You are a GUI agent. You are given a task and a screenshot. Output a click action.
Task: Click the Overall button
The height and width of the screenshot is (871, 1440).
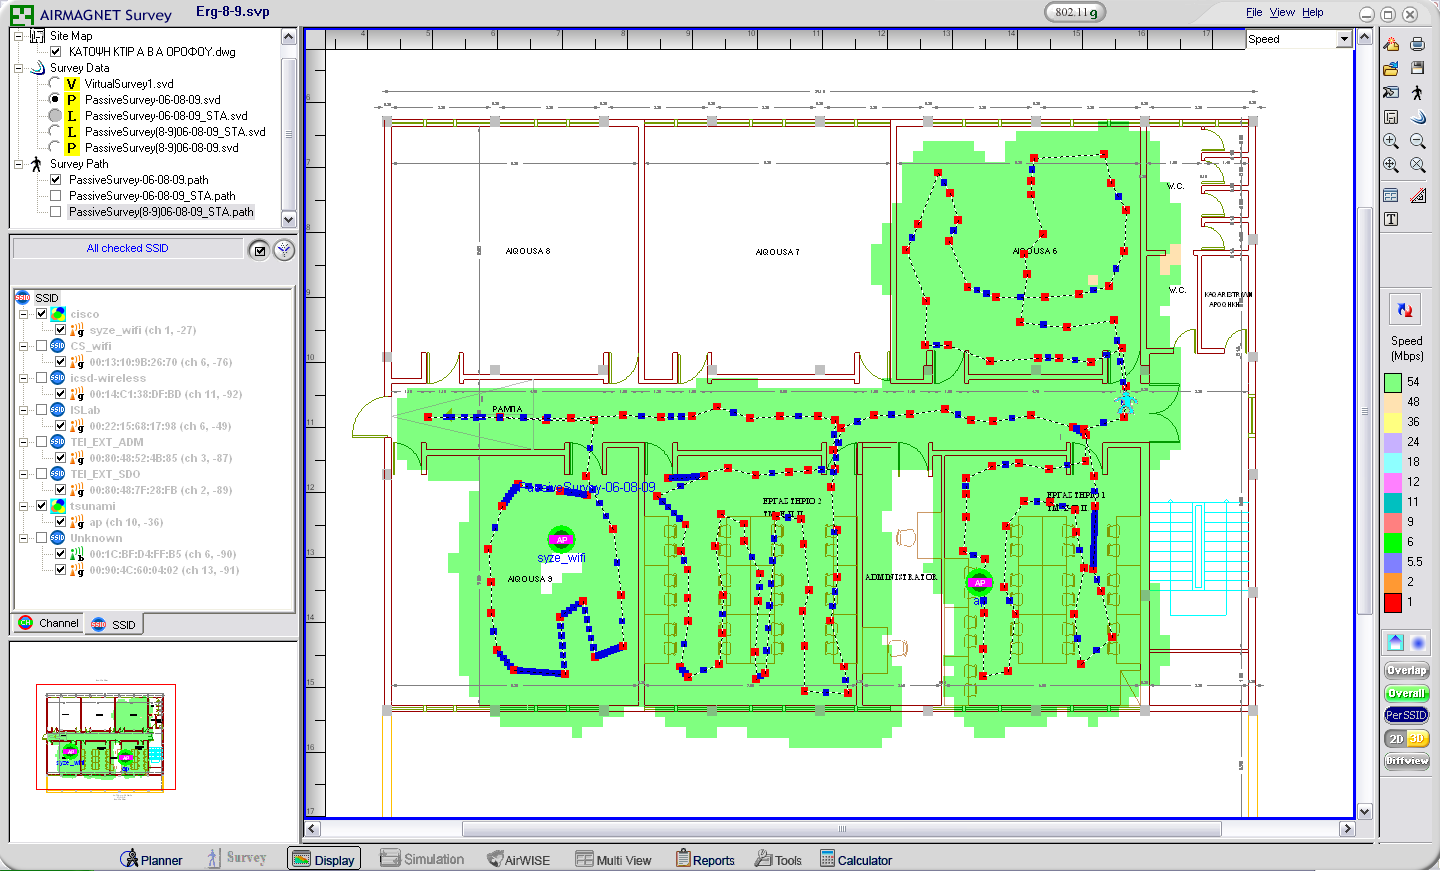pos(1406,693)
